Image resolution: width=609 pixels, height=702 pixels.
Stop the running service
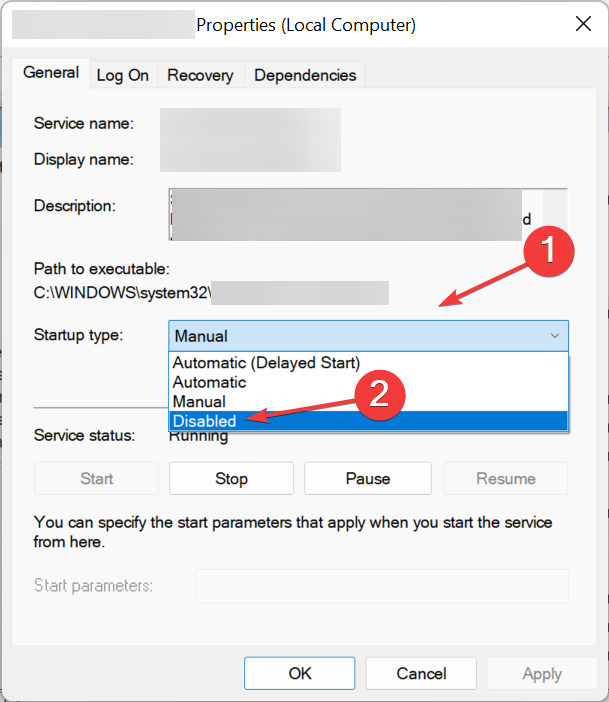coord(231,479)
